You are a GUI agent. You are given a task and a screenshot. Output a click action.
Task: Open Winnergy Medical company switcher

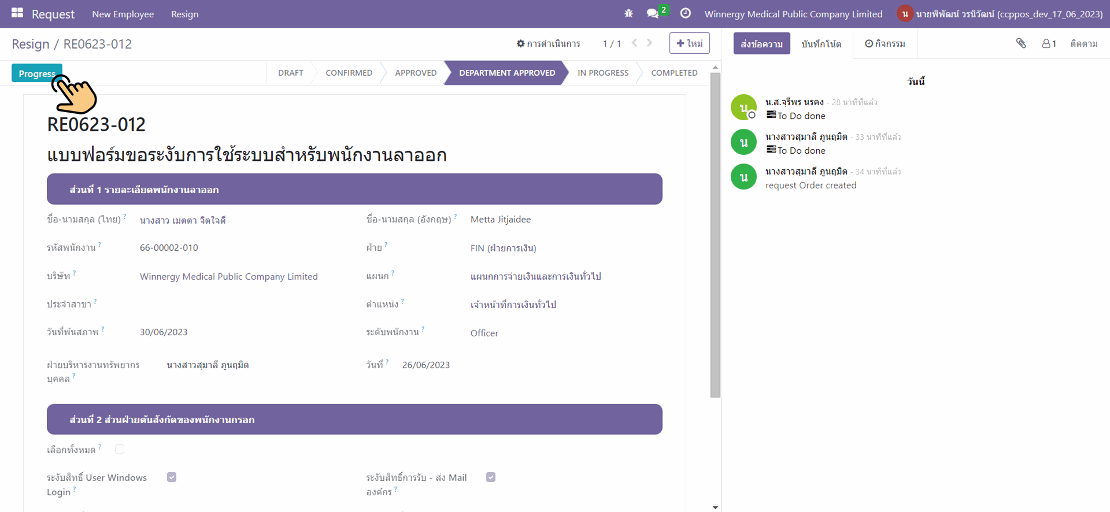pos(793,14)
